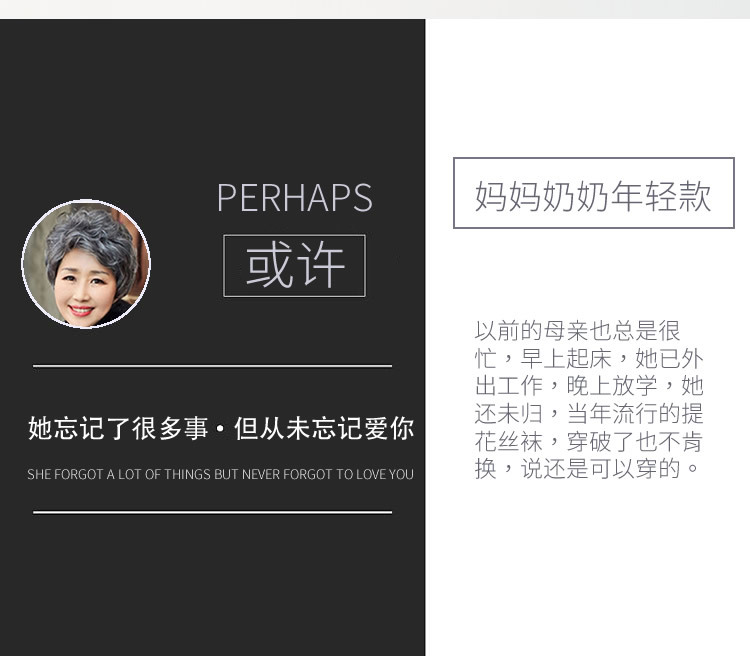
Task: Click the boxed 或许 label
Action: click(x=295, y=266)
